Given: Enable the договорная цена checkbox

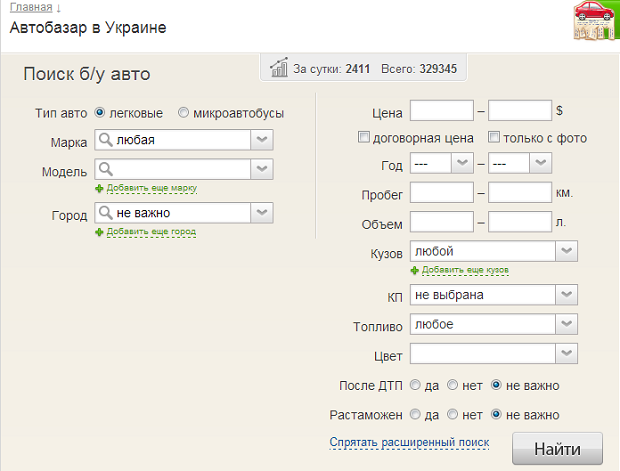Looking at the screenshot, I should tap(364, 138).
